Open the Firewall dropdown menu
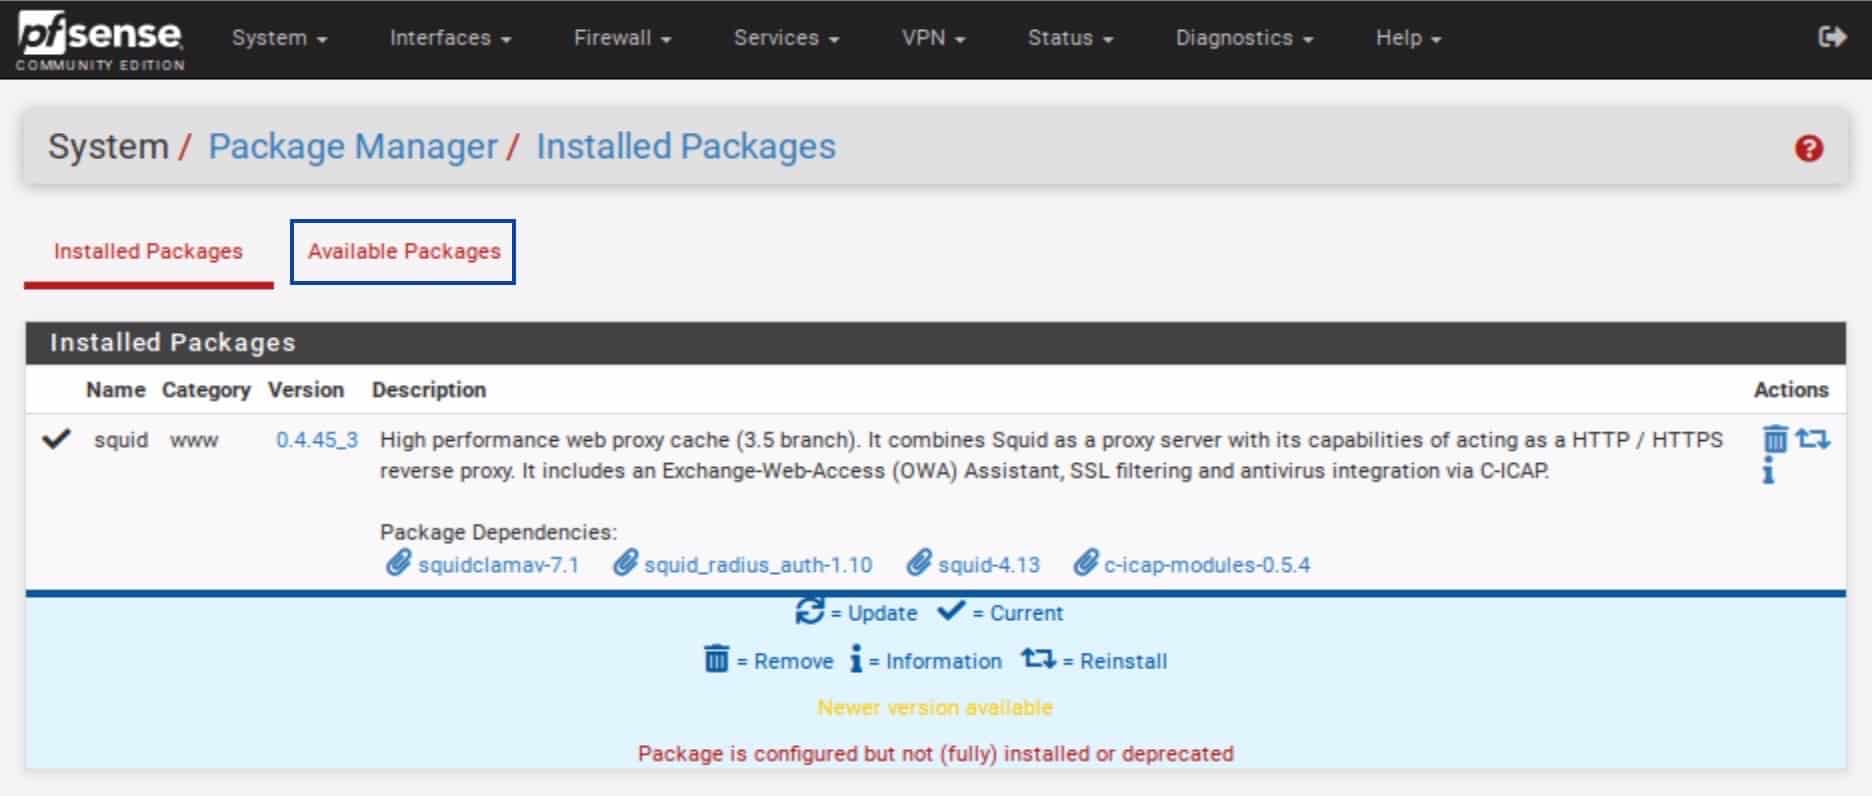This screenshot has width=1872, height=796. pyautogui.click(x=622, y=38)
